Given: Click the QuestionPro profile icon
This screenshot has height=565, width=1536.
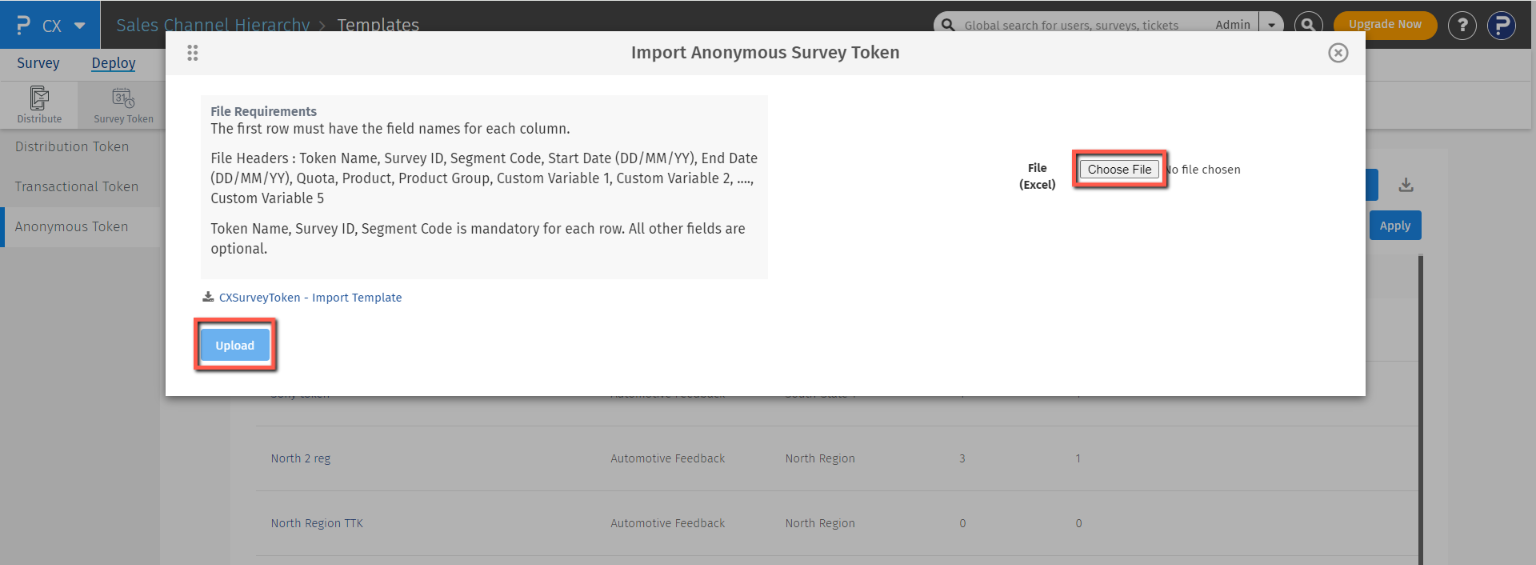Looking at the screenshot, I should (x=1502, y=25).
